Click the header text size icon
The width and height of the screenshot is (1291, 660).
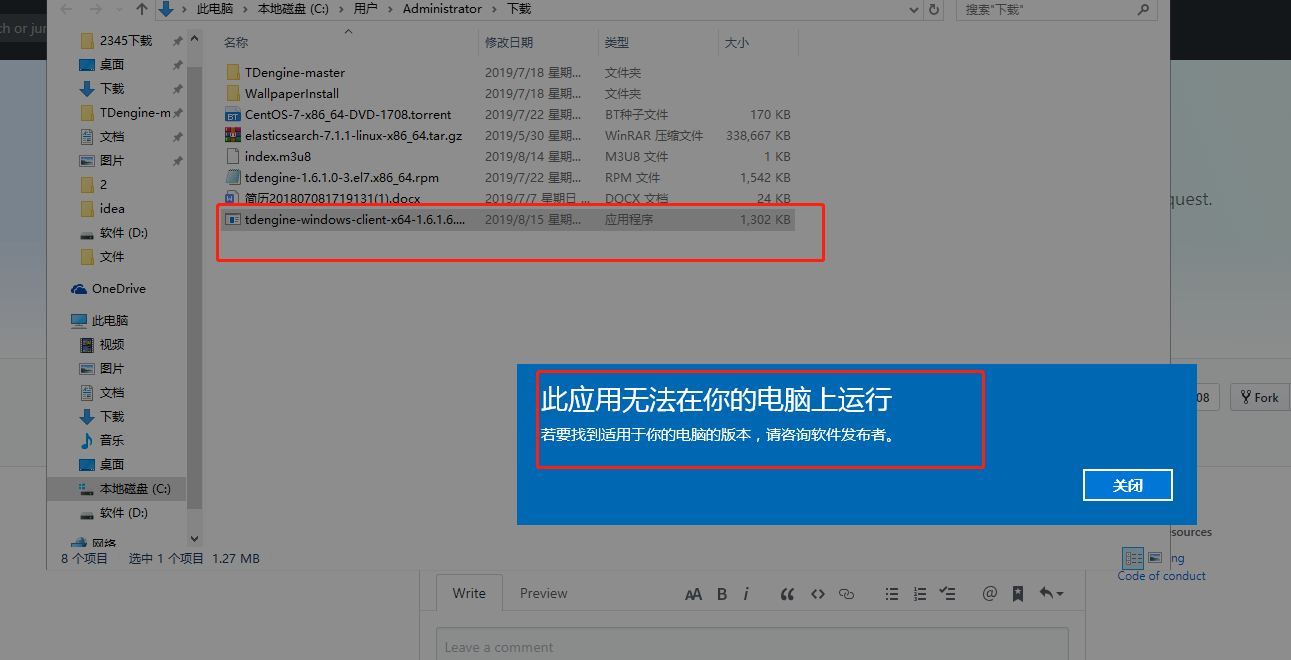693,594
